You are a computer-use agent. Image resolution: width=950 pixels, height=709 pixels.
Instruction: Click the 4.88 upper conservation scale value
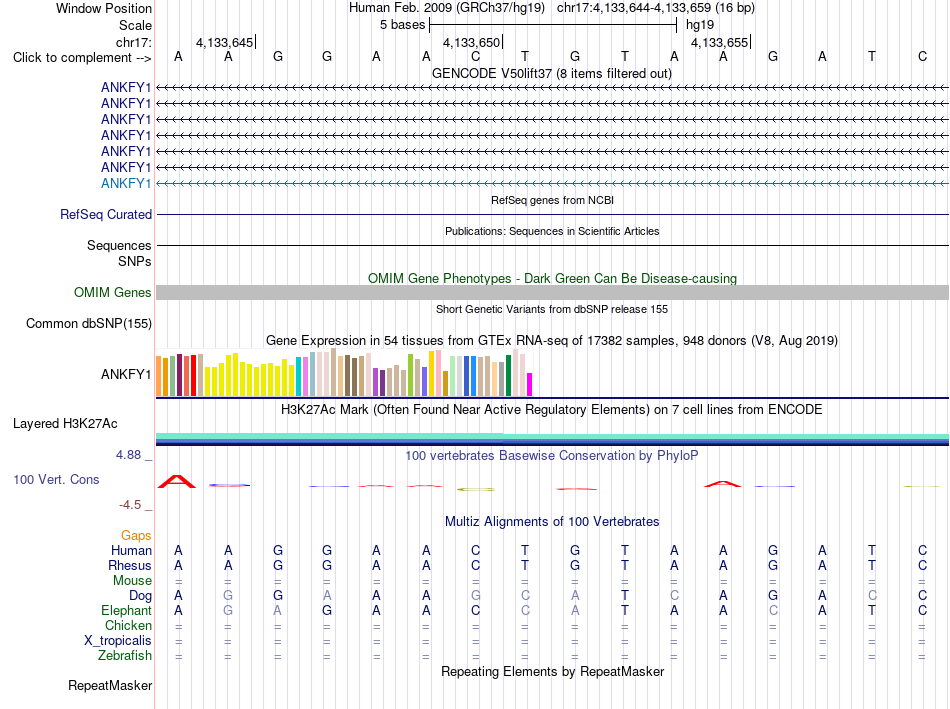[x=128, y=454]
